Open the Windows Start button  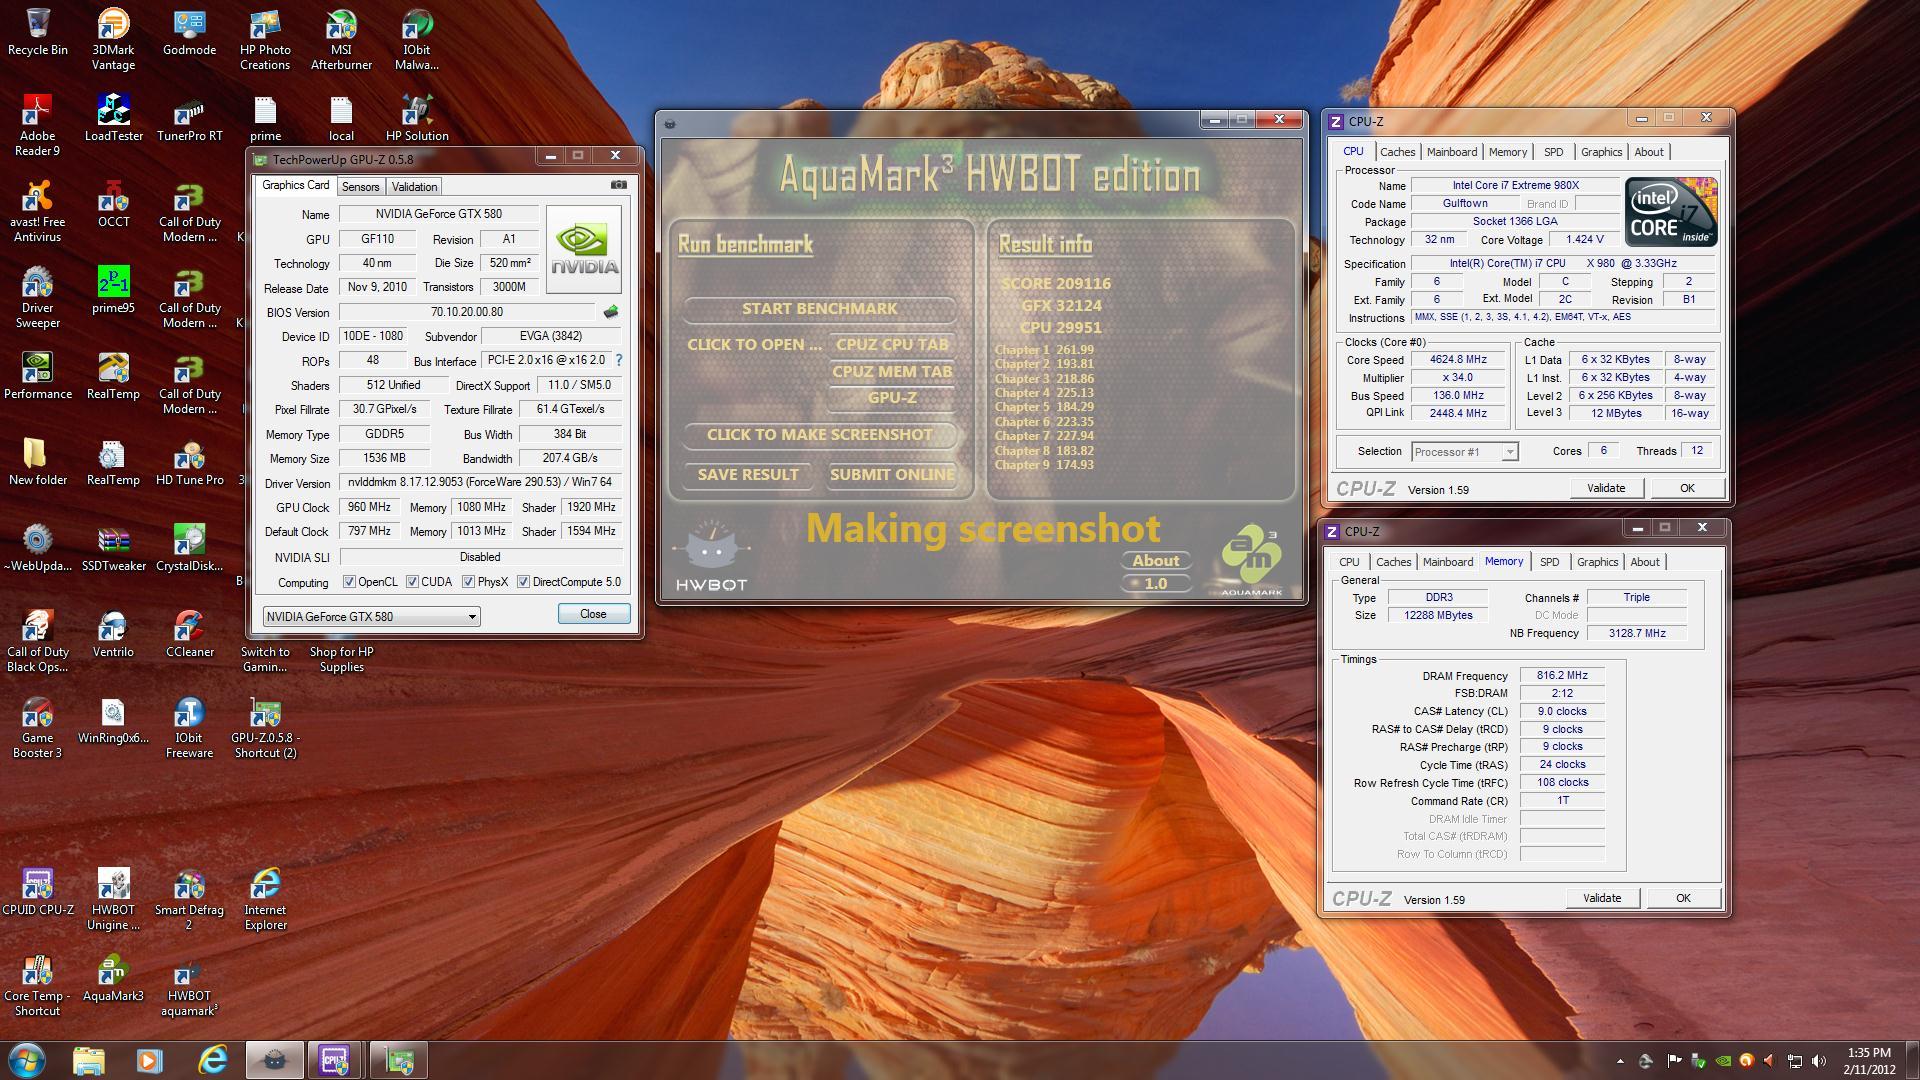tap(27, 1060)
